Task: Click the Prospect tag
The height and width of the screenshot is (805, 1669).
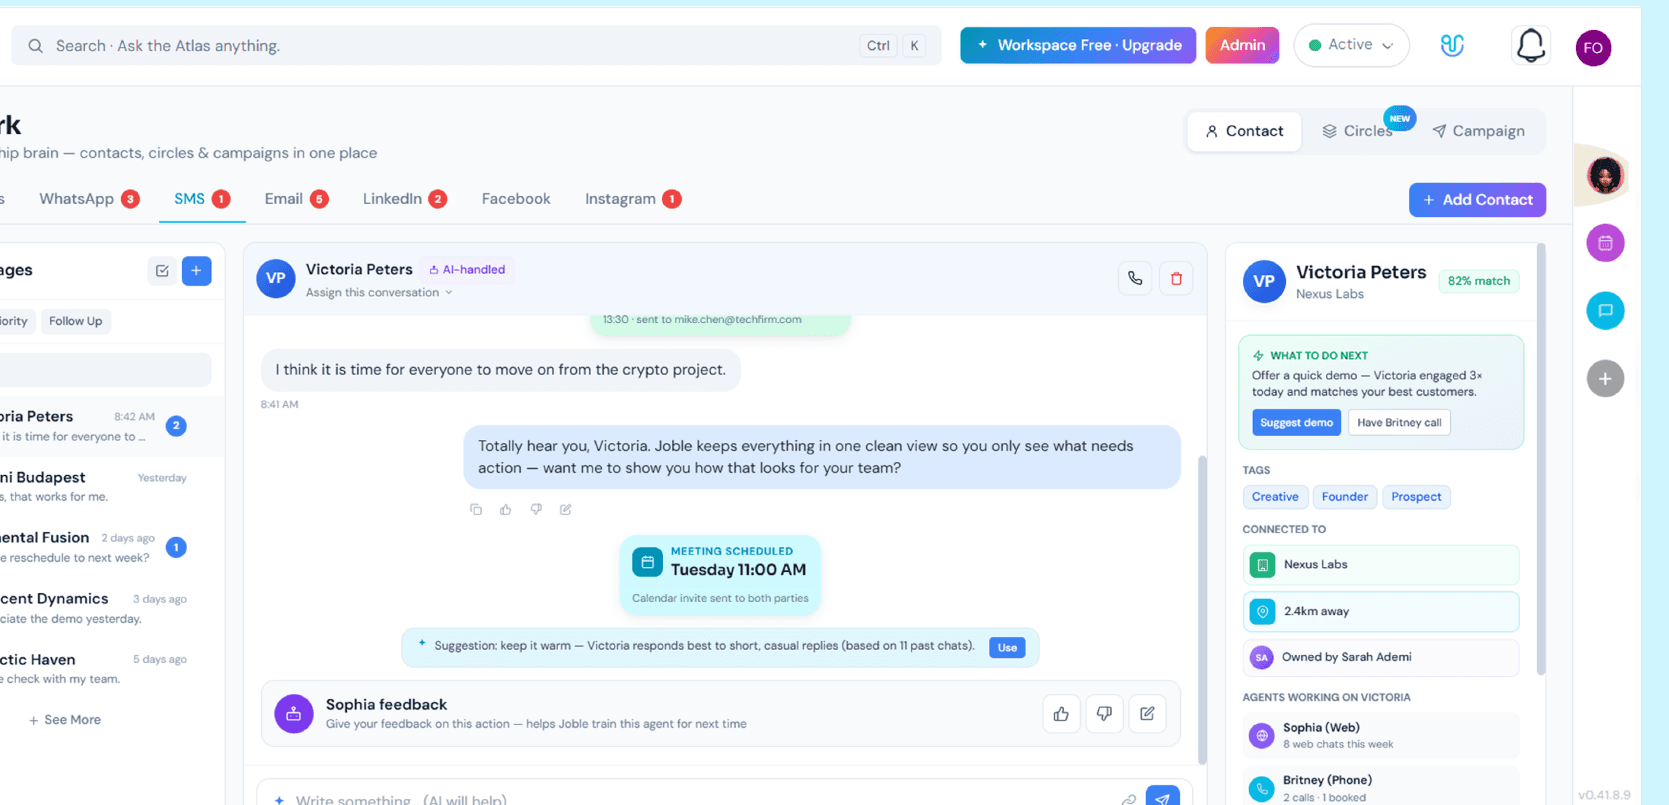Action: point(1416,497)
